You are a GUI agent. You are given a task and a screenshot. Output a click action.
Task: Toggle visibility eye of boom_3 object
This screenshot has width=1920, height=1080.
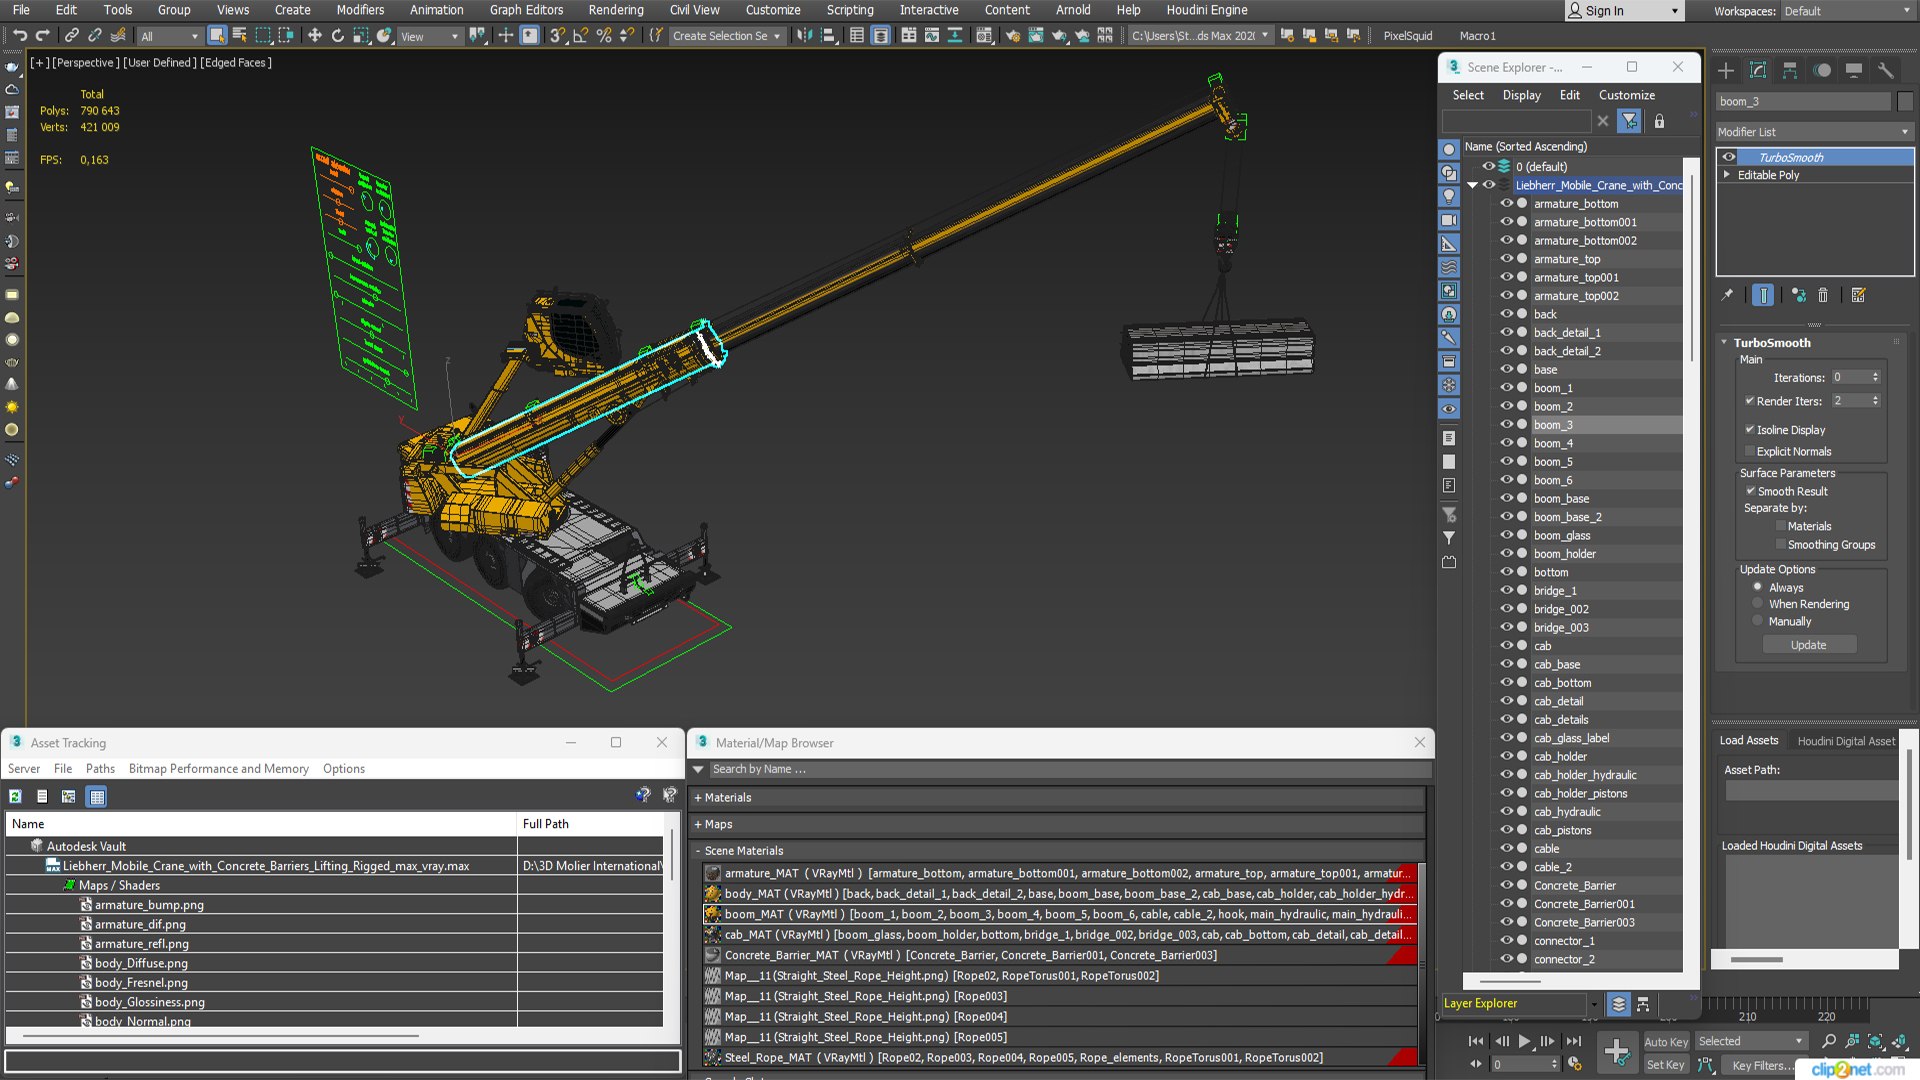tap(1506, 424)
